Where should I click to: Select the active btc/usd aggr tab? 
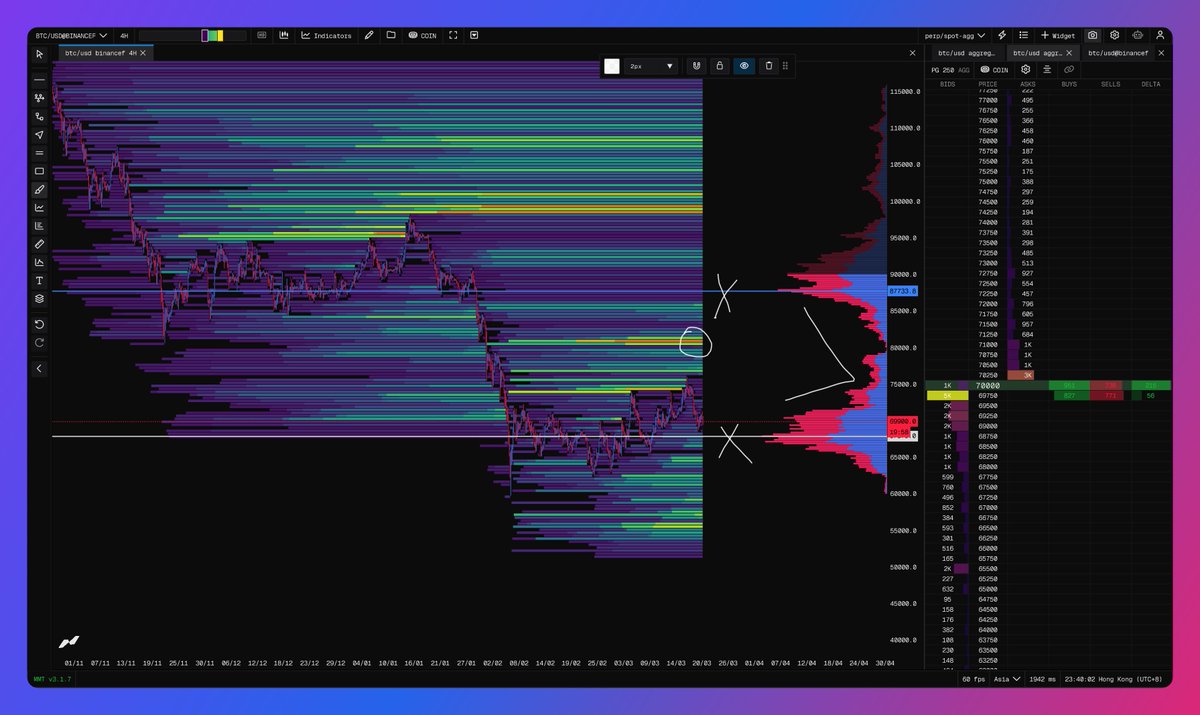(x=1042, y=52)
